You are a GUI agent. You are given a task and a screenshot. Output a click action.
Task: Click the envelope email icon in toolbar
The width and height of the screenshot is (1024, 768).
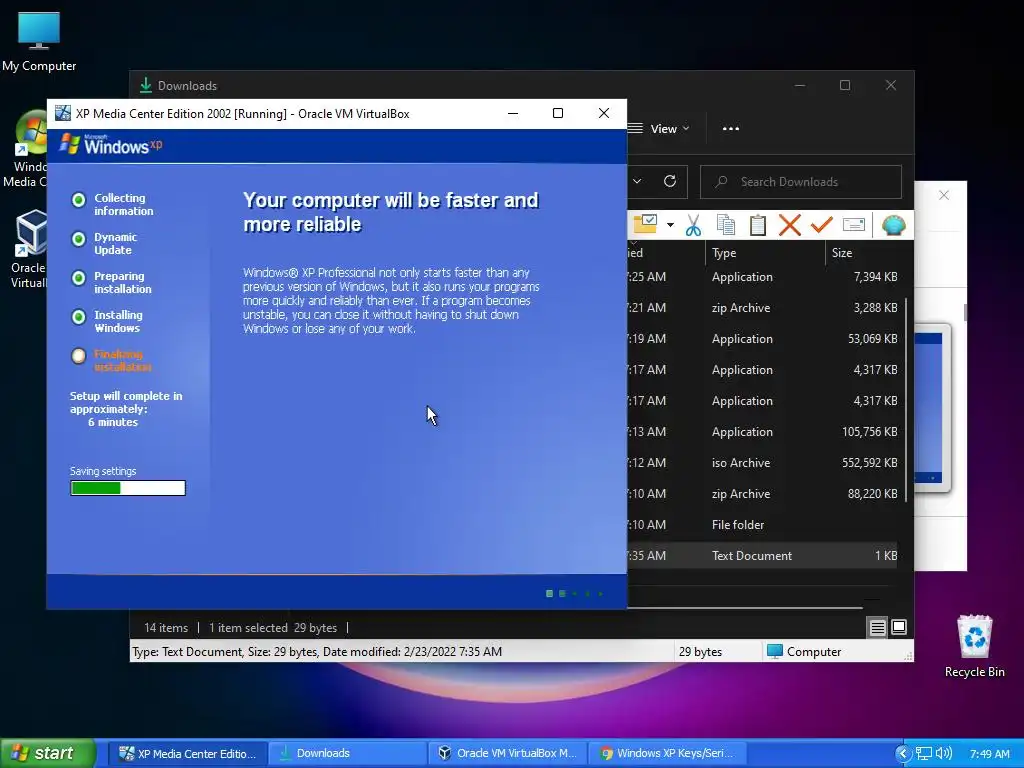click(x=854, y=225)
